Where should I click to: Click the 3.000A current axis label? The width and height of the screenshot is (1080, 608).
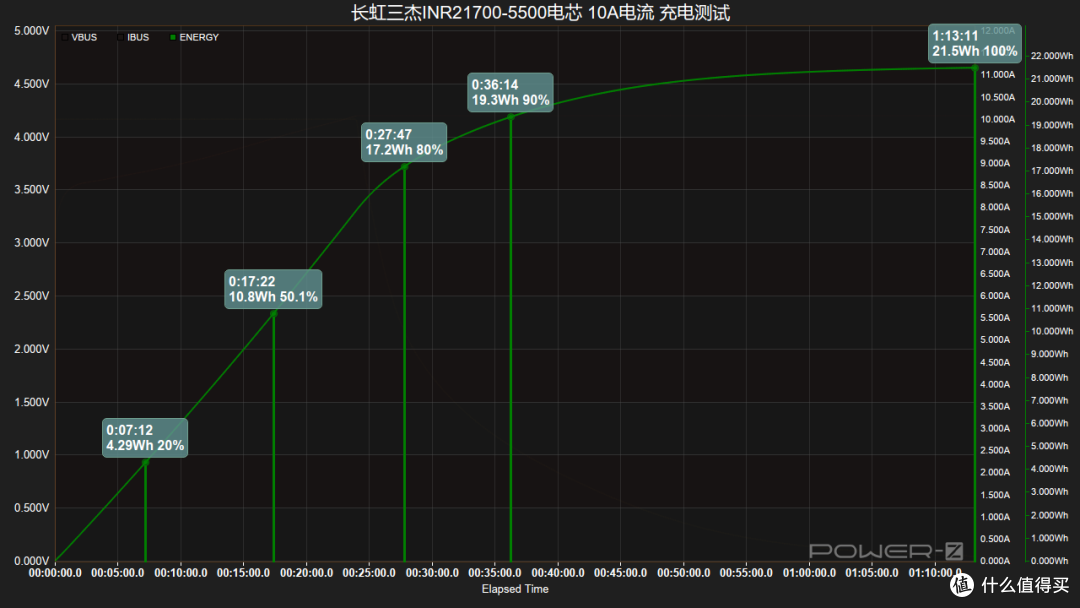(x=995, y=428)
